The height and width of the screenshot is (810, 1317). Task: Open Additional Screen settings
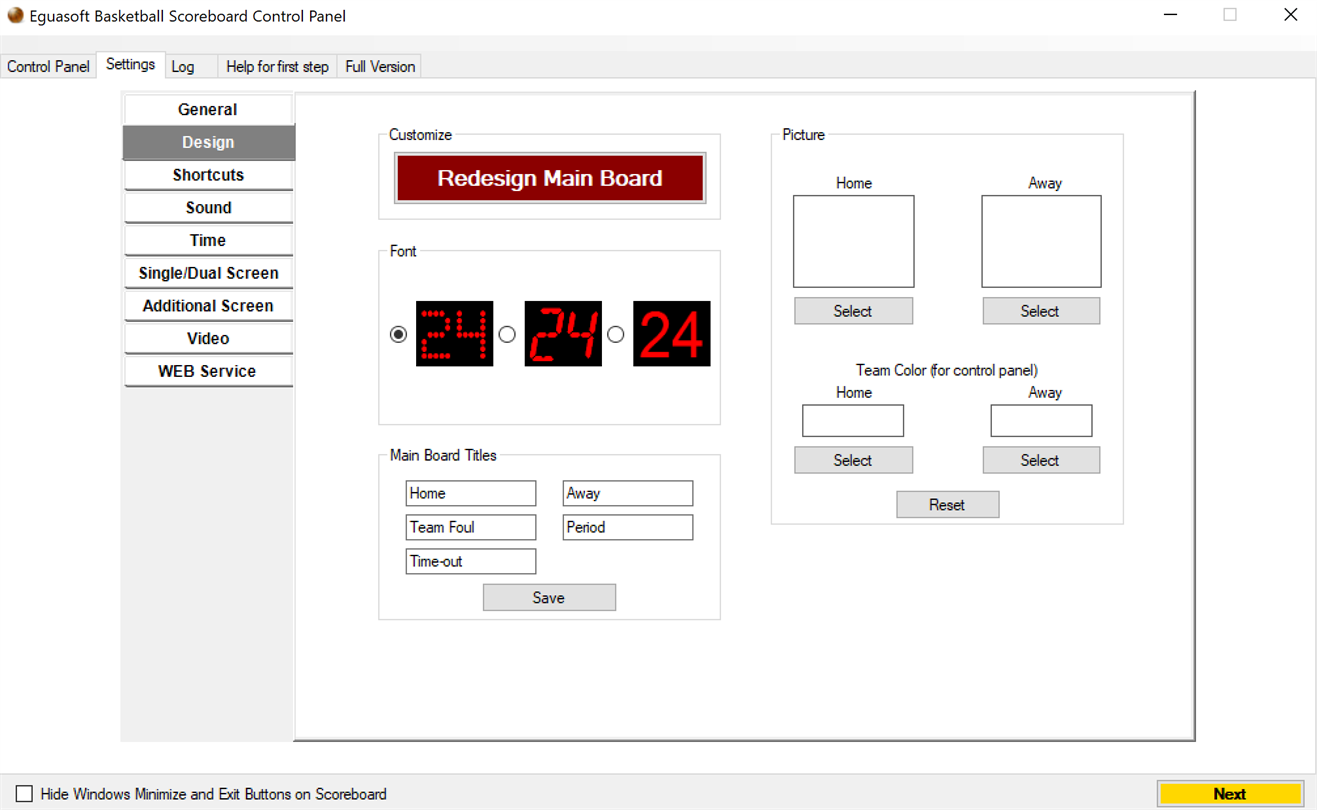(208, 306)
